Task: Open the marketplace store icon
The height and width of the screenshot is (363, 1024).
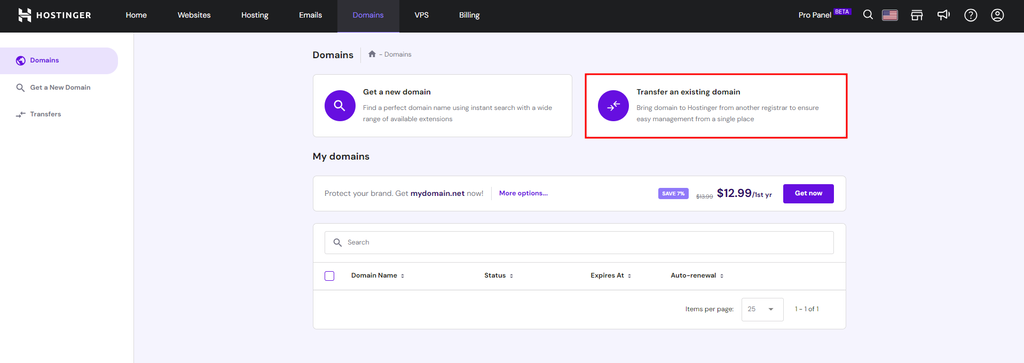Action: (x=917, y=15)
